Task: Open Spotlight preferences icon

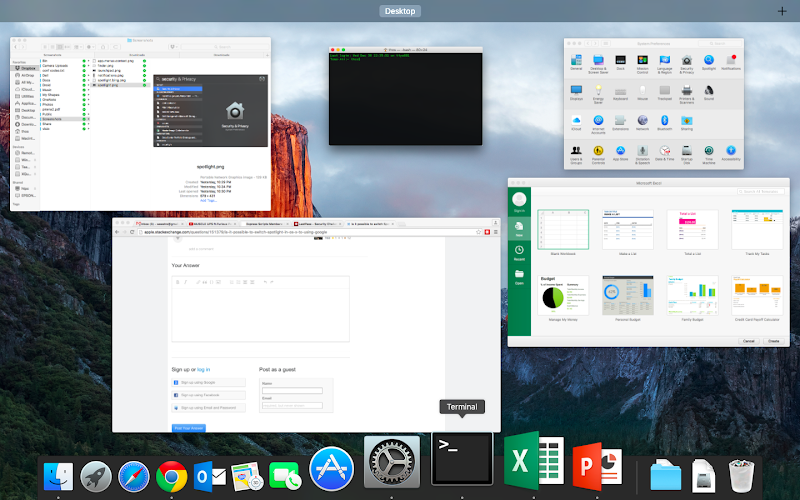Action: coord(709,63)
